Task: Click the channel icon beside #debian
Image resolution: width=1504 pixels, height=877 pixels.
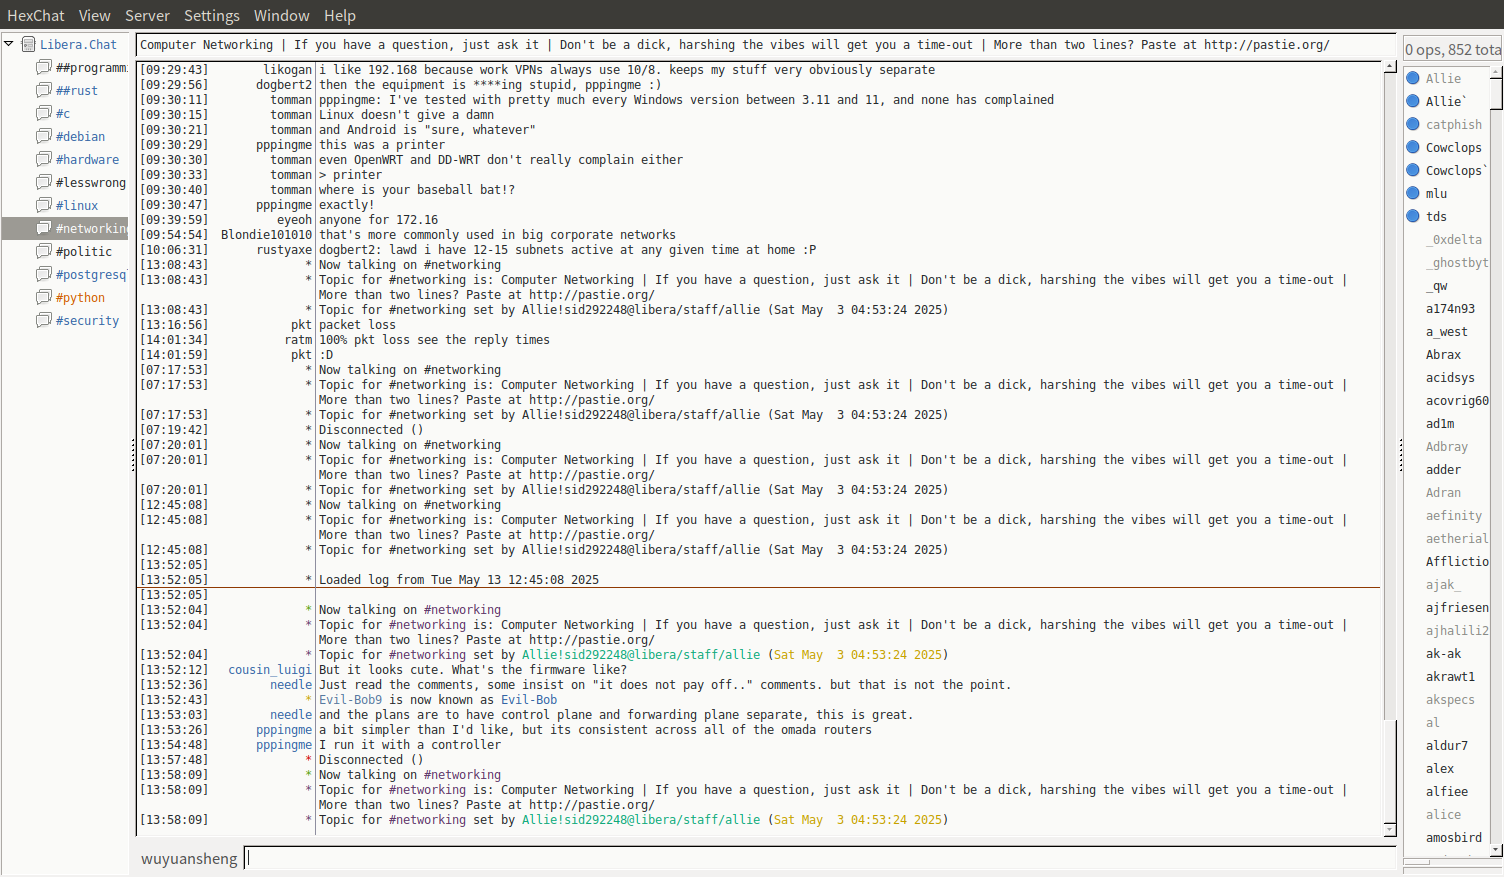Action: tap(44, 136)
